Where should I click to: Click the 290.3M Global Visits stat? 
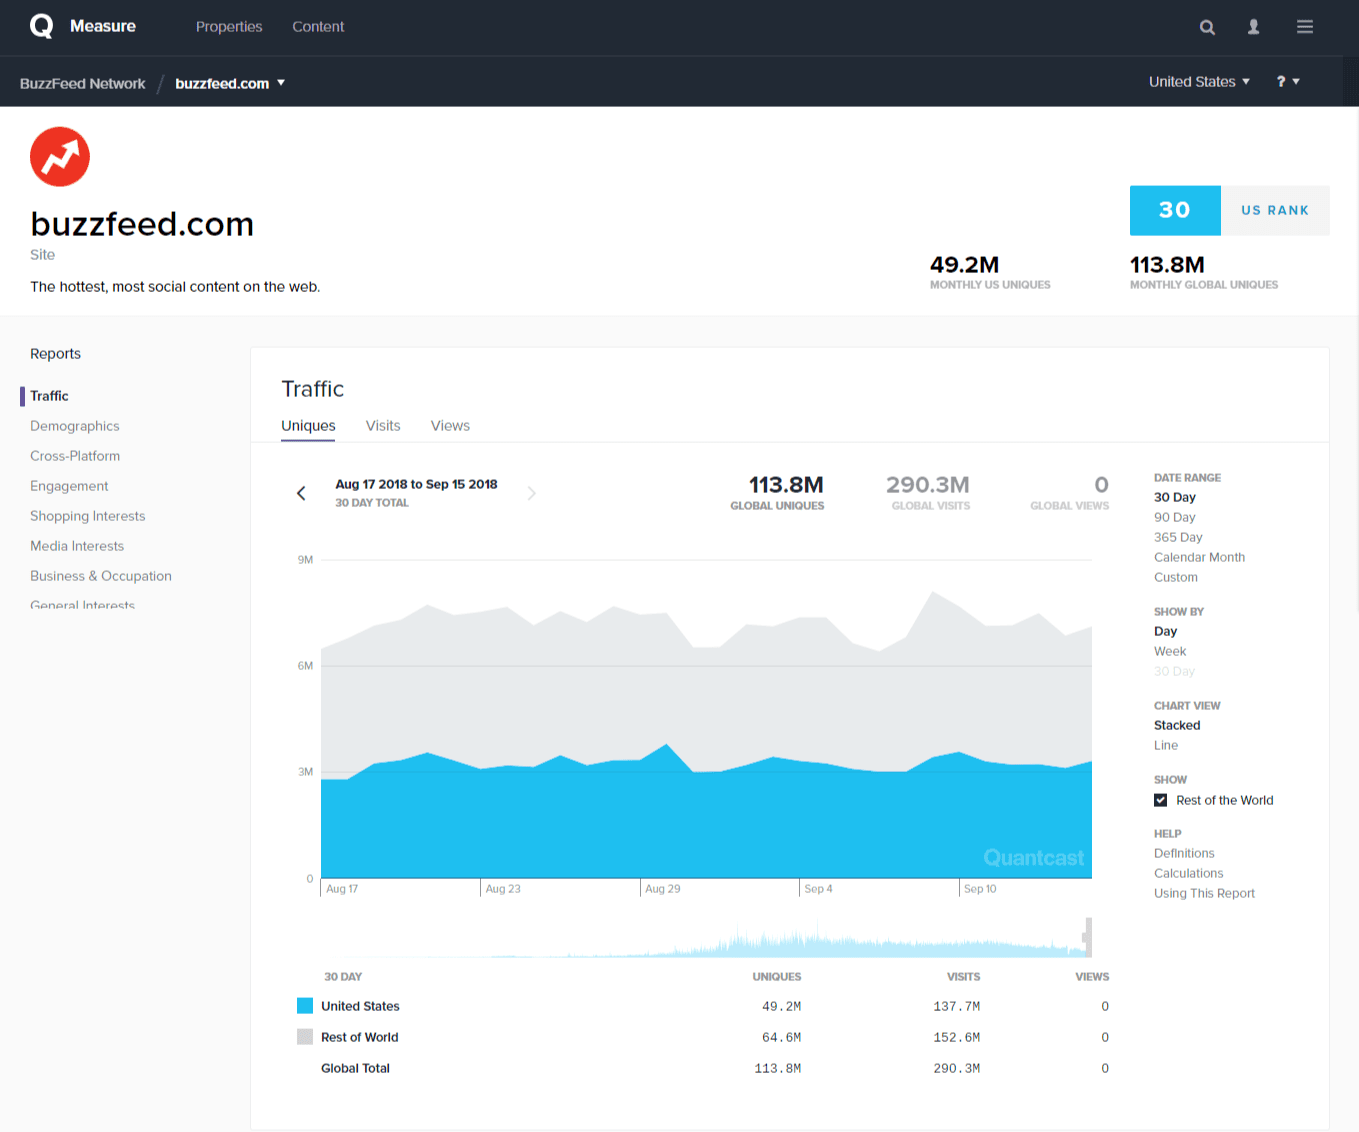click(x=929, y=492)
